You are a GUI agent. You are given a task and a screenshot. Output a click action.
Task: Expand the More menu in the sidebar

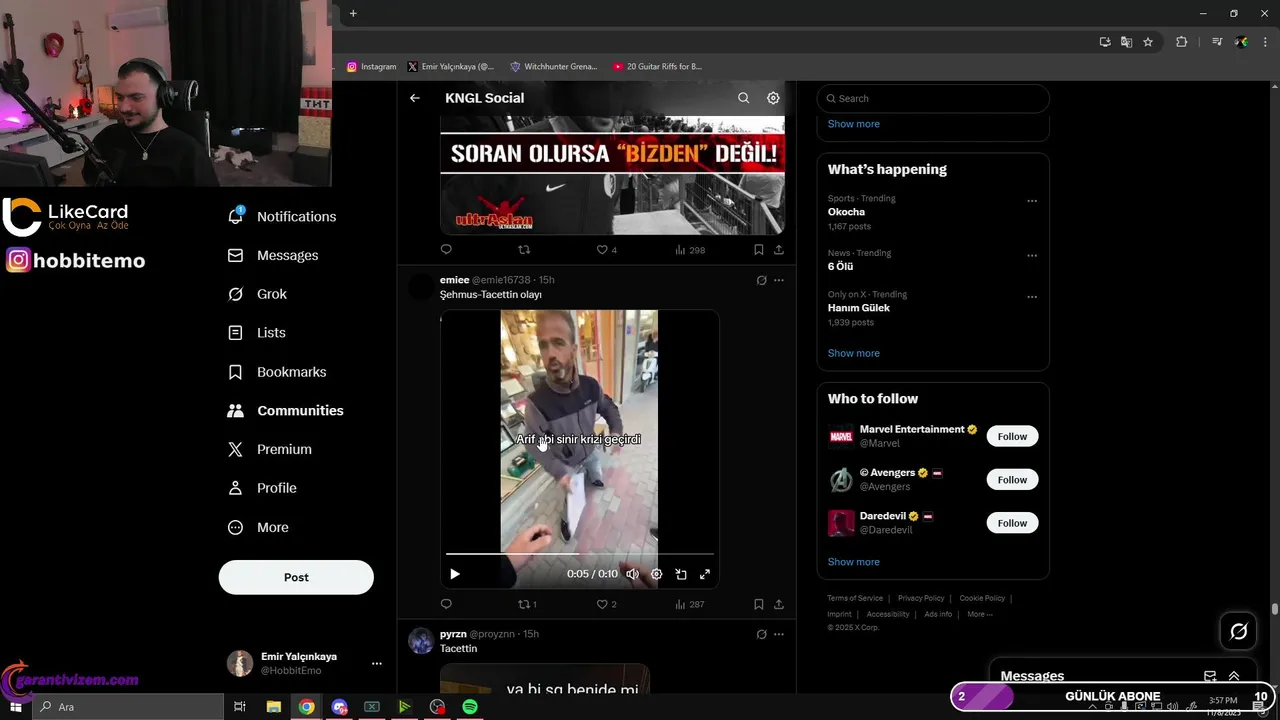(x=258, y=527)
